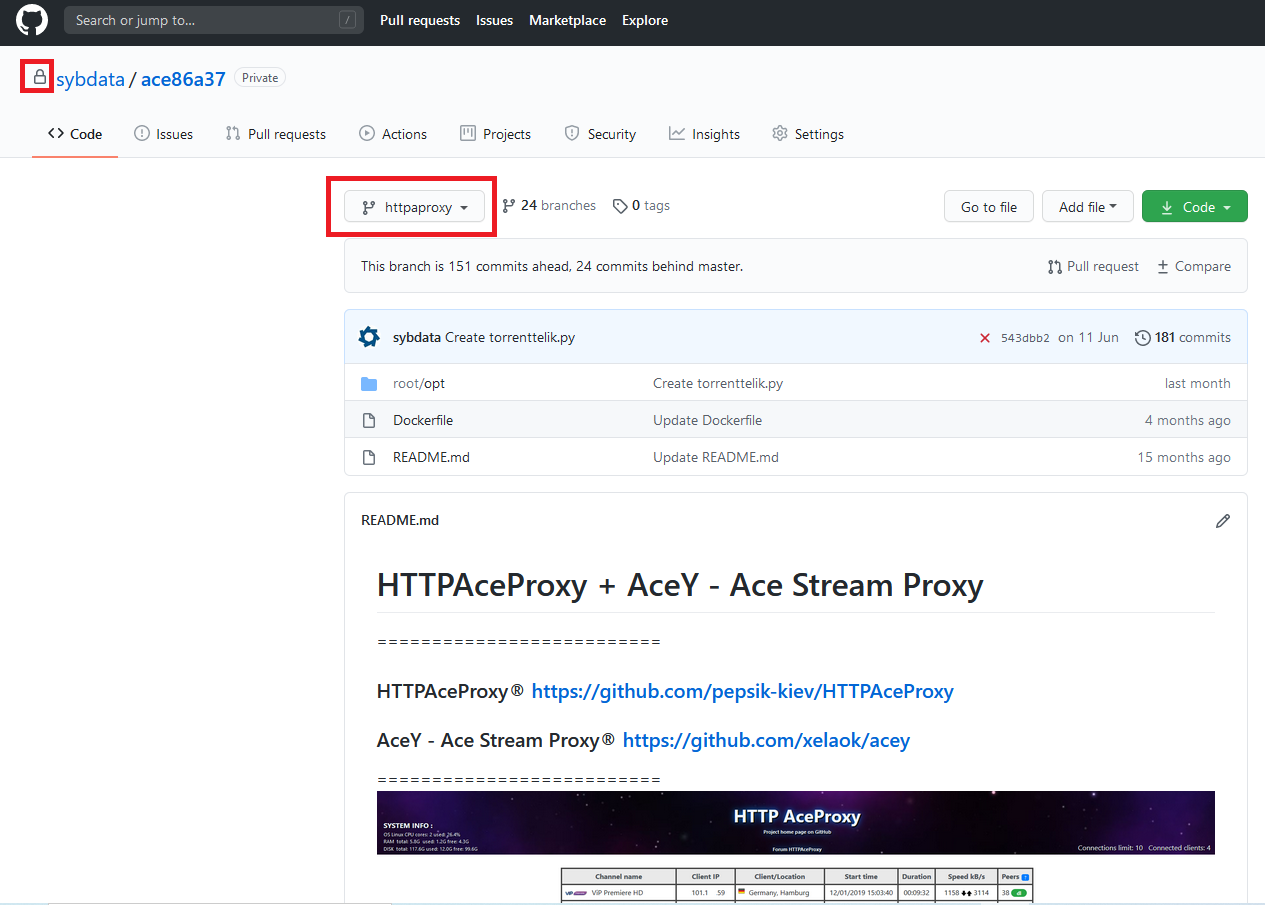The width and height of the screenshot is (1265, 905).
Task: Open the Security tab
Action: pyautogui.click(x=600, y=134)
